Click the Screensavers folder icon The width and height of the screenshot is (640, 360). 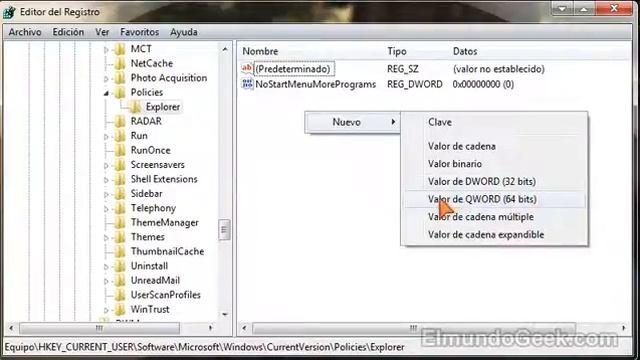(x=120, y=164)
